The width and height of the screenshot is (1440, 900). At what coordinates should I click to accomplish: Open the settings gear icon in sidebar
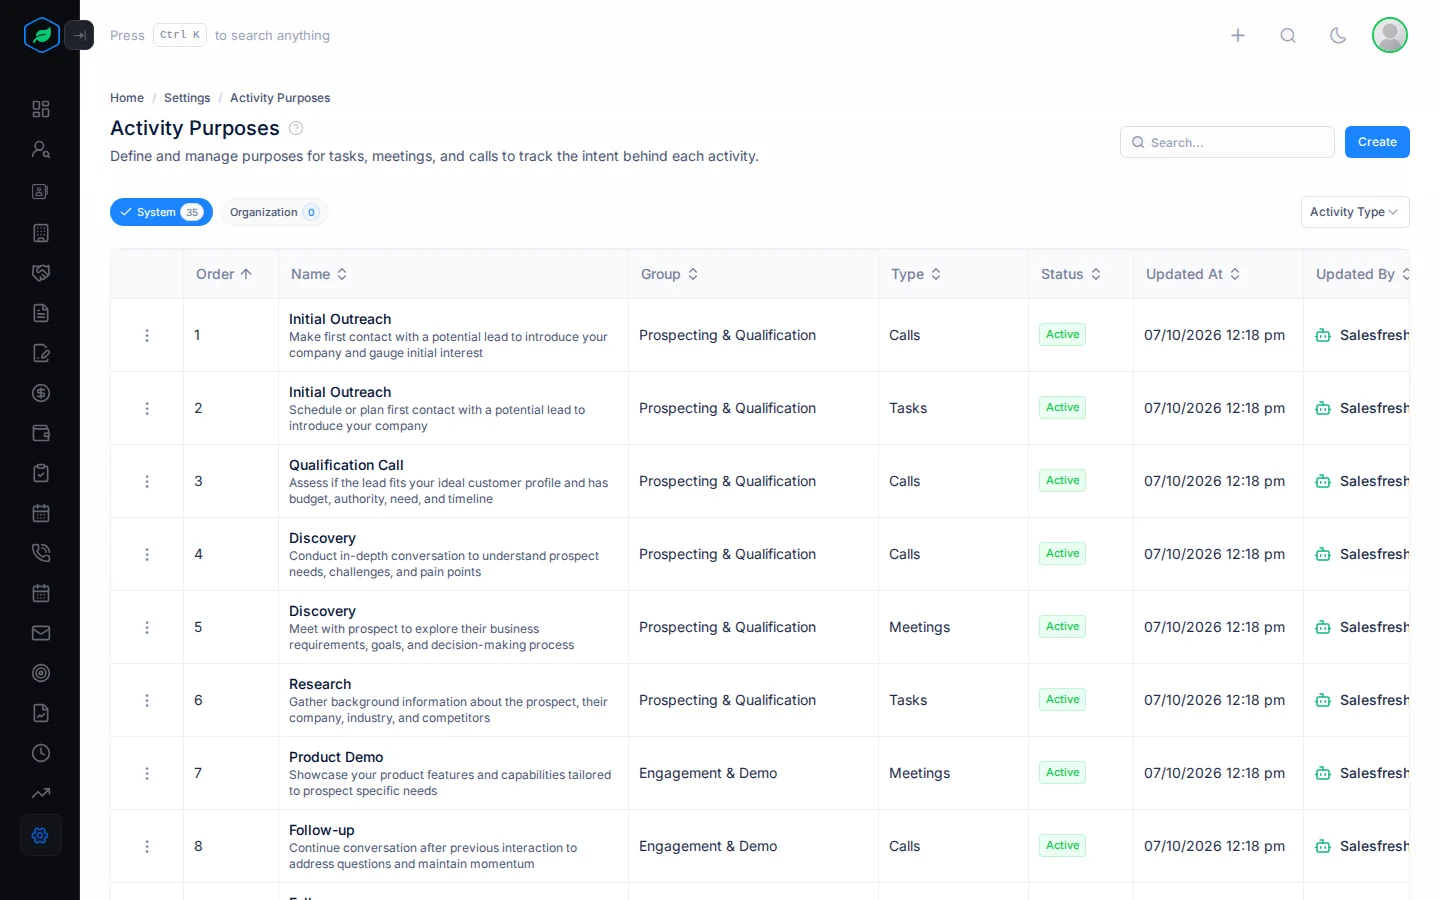pyautogui.click(x=41, y=835)
